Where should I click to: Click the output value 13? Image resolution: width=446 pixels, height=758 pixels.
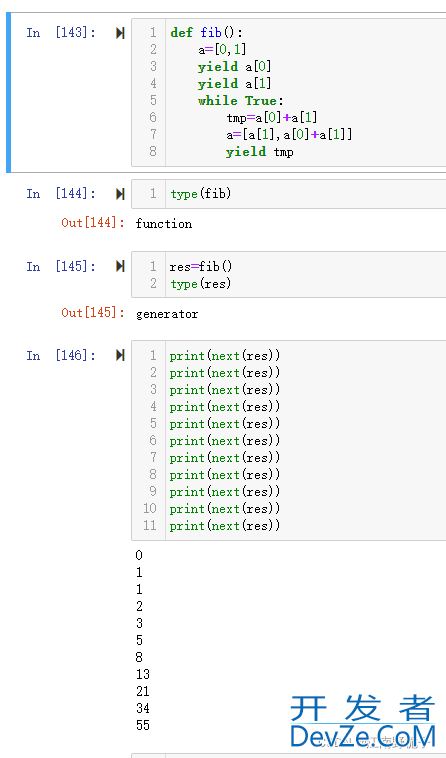click(143, 674)
